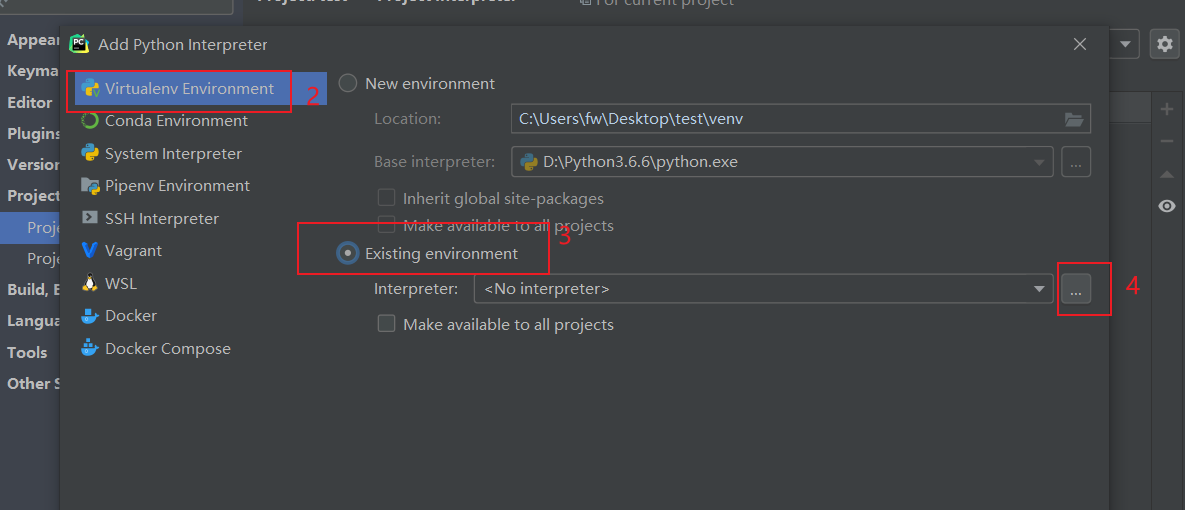This screenshot has width=1185, height=510.
Task: Click the Conda green ring icon
Action: (x=90, y=121)
